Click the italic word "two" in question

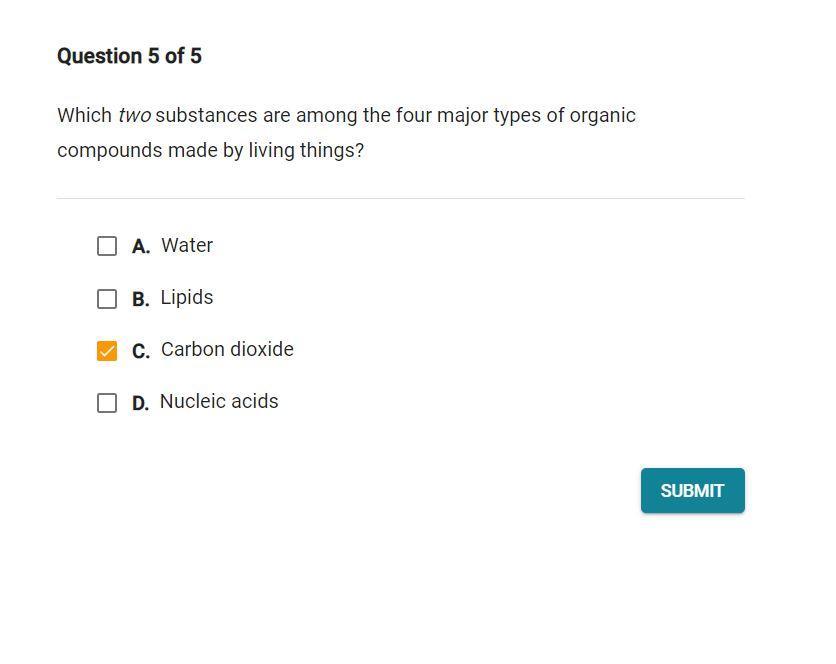[x=134, y=116]
